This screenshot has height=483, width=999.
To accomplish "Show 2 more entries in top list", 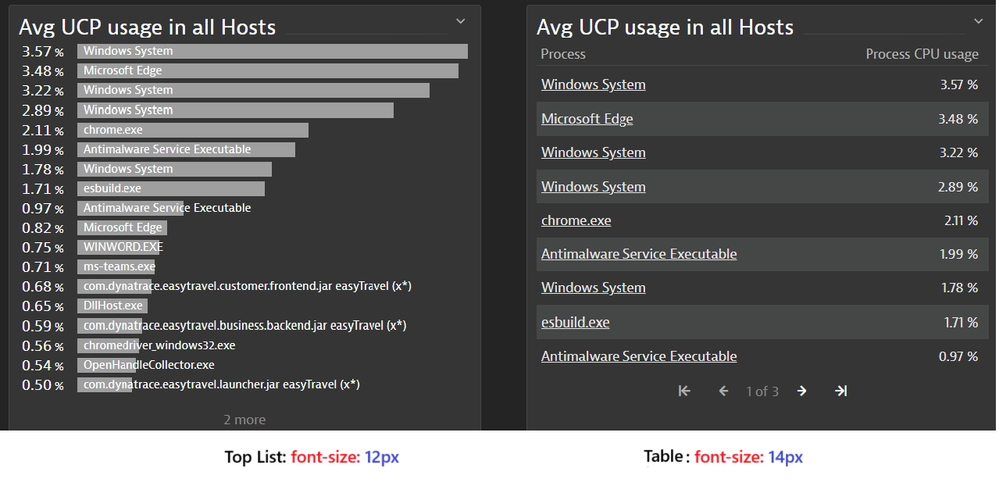I will point(244,419).
